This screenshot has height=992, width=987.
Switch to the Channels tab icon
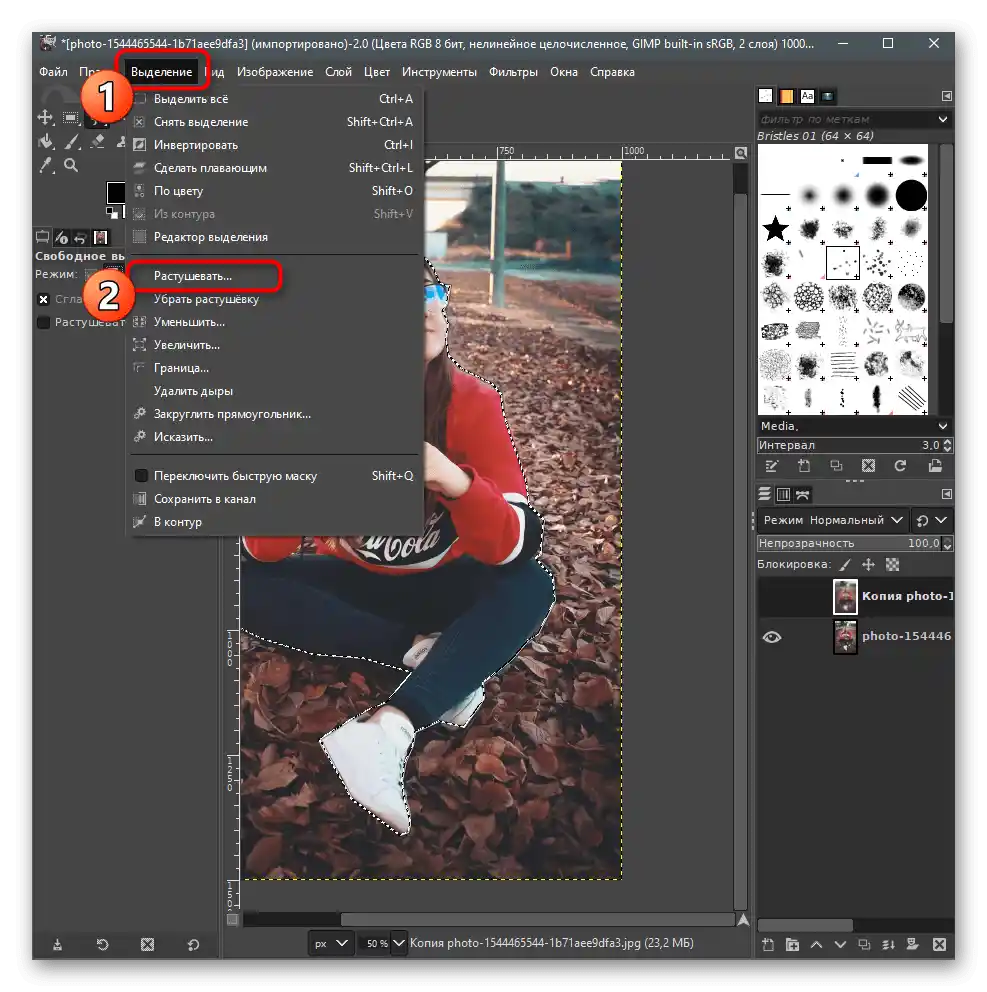tap(783, 494)
